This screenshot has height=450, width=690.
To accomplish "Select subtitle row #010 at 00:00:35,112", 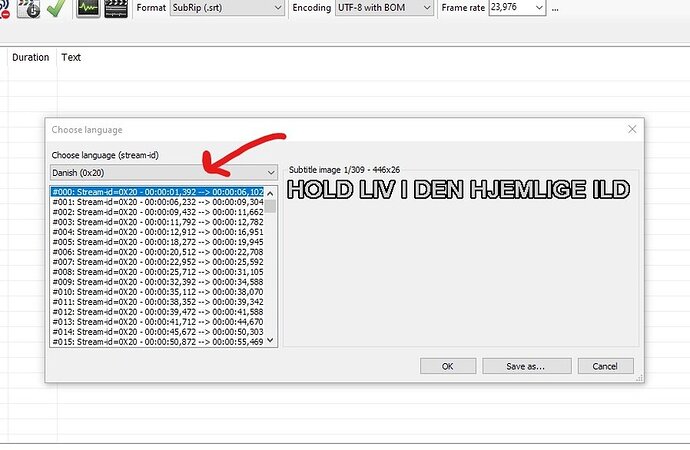I will 158,292.
